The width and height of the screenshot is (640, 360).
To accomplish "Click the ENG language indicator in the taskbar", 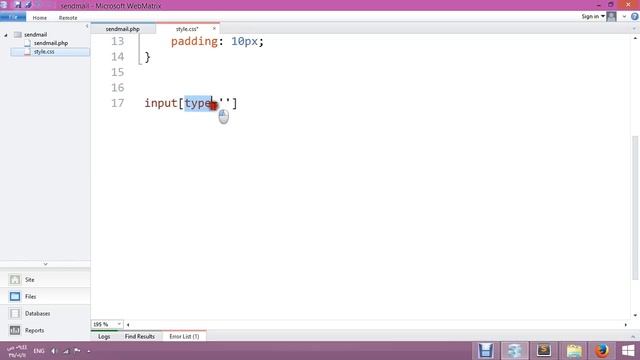I will (39, 351).
